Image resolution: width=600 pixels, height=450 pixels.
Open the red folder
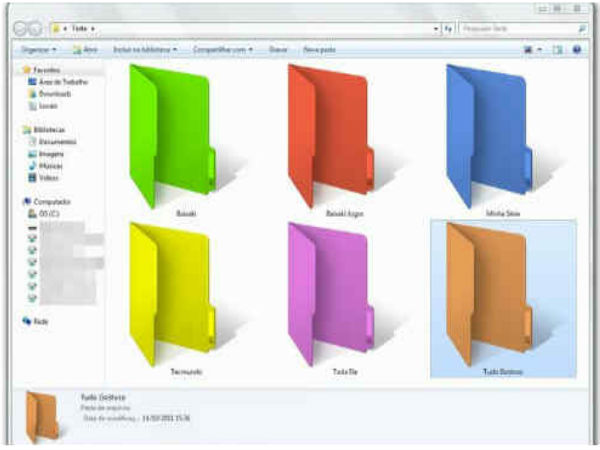pyautogui.click(x=330, y=135)
